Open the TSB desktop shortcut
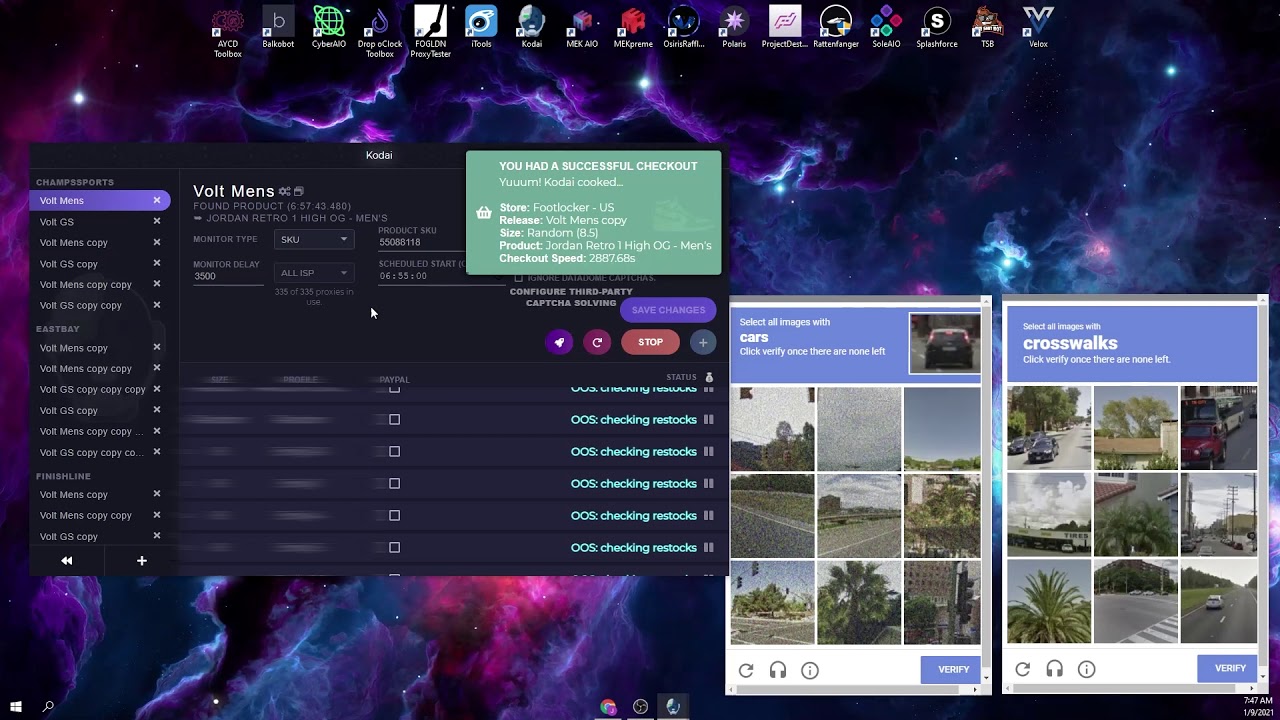Screen dimensions: 1280x720 [988, 28]
